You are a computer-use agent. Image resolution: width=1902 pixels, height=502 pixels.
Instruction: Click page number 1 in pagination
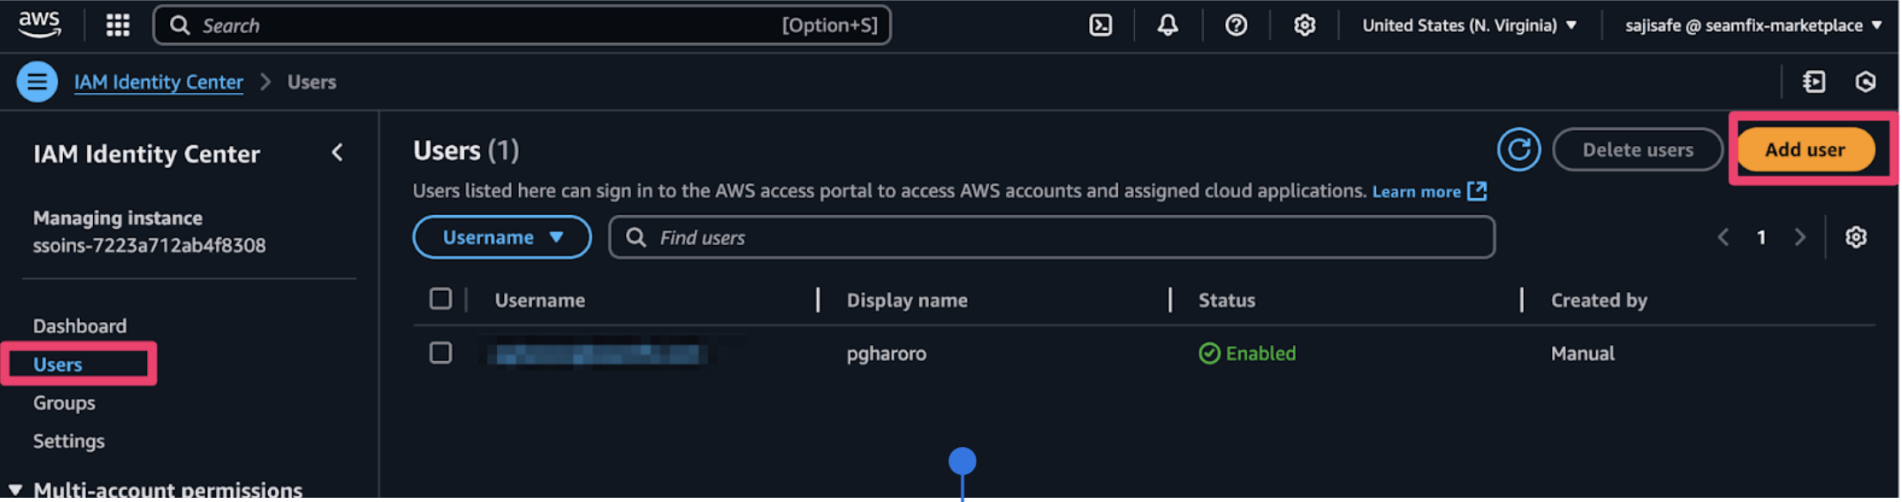1761,237
